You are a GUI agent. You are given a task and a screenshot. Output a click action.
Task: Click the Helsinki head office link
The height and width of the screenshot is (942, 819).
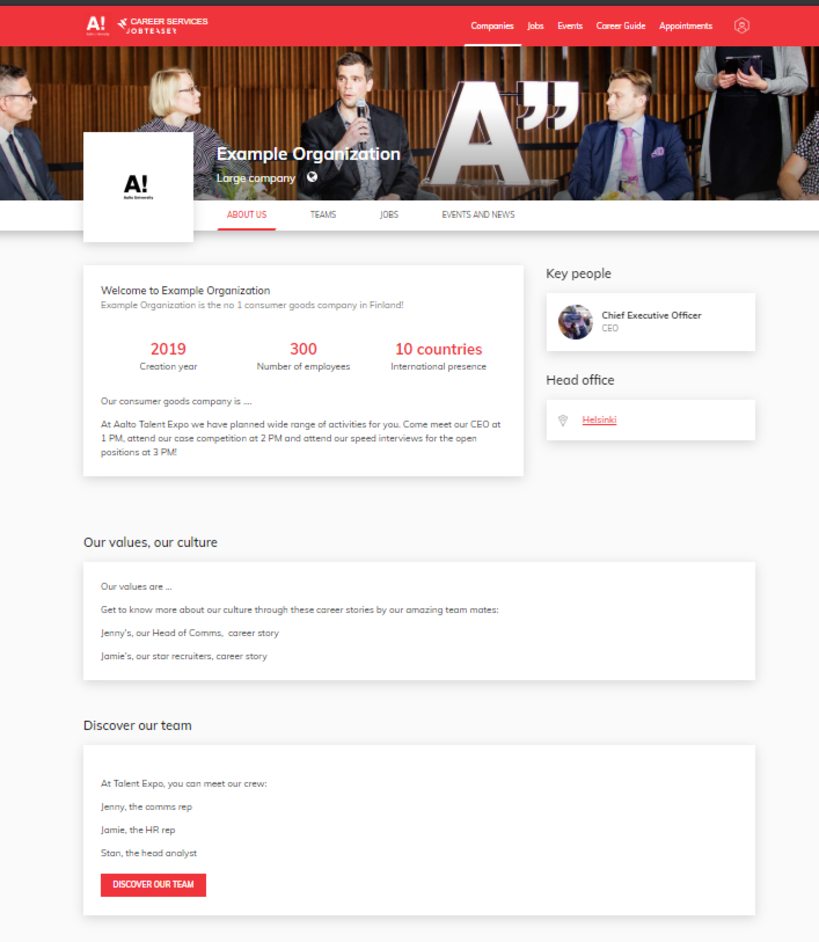click(x=599, y=420)
